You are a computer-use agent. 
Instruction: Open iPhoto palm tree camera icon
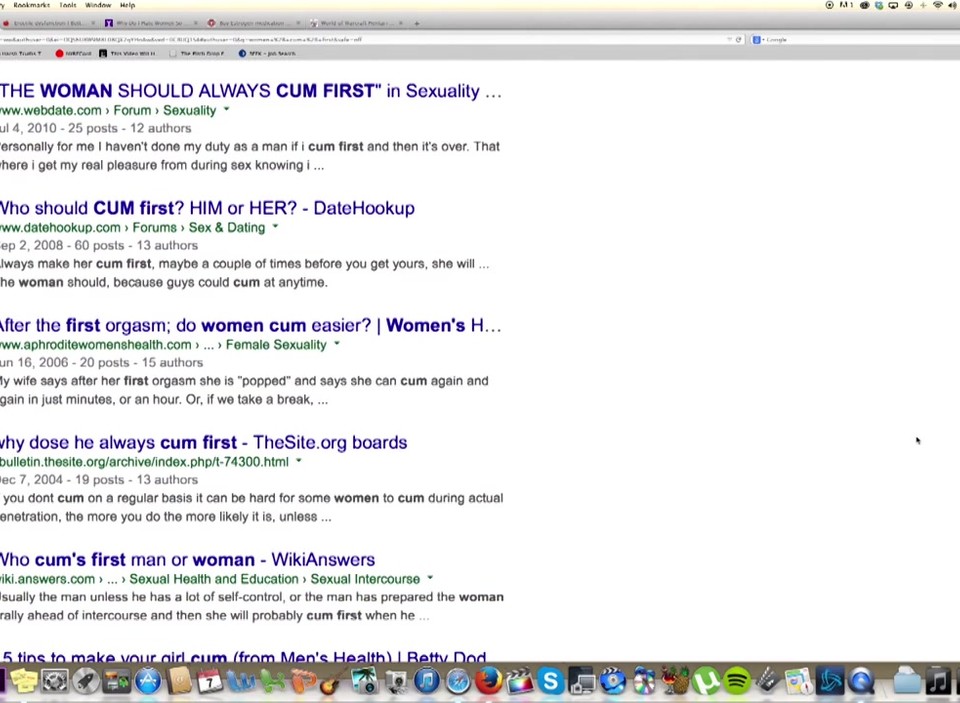(x=364, y=680)
